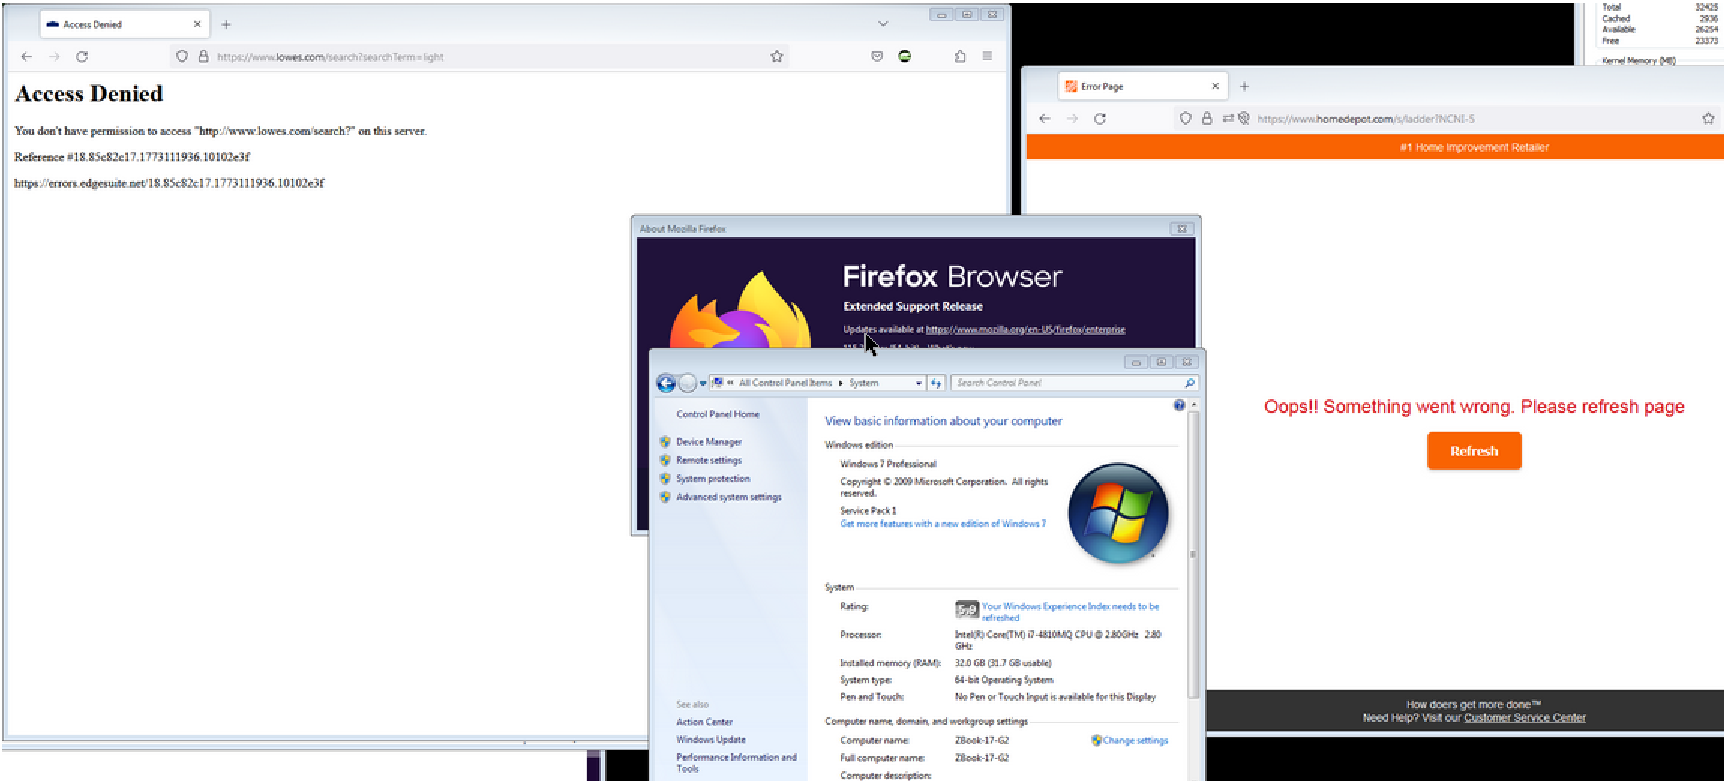Go forward in the Lowes Firefox window
The width and height of the screenshot is (1724, 781).
click(55, 57)
